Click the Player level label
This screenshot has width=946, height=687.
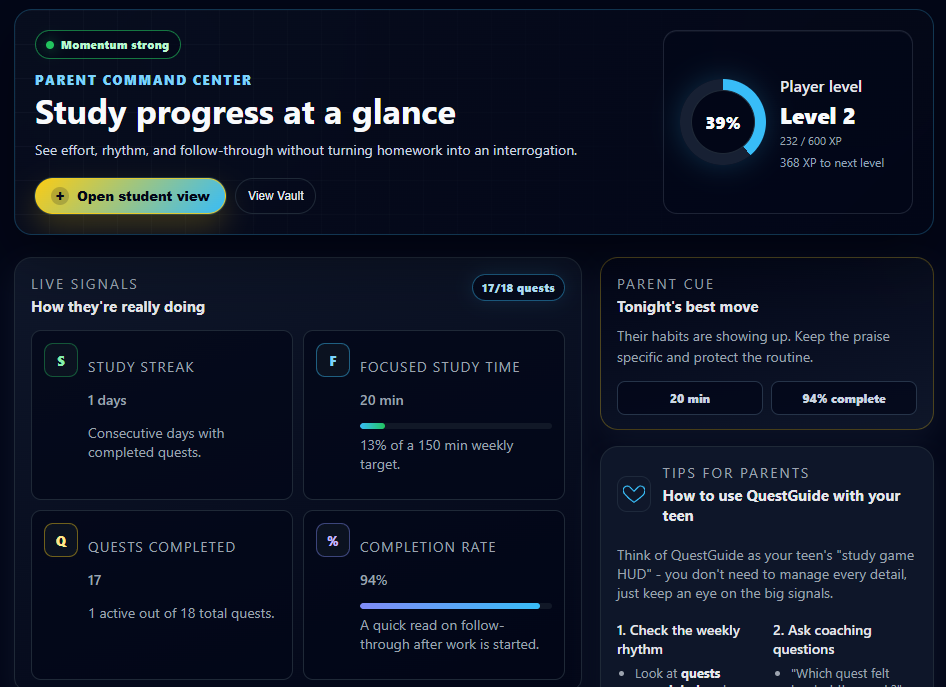click(x=821, y=87)
